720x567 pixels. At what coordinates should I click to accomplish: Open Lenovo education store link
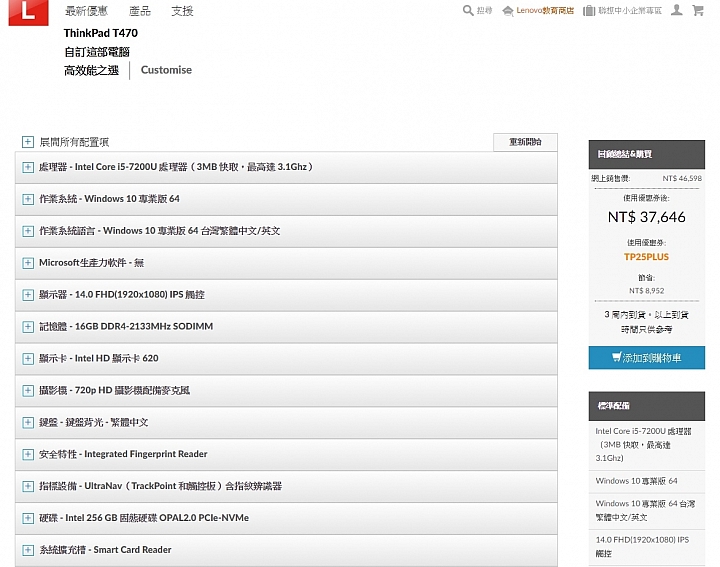pos(538,11)
